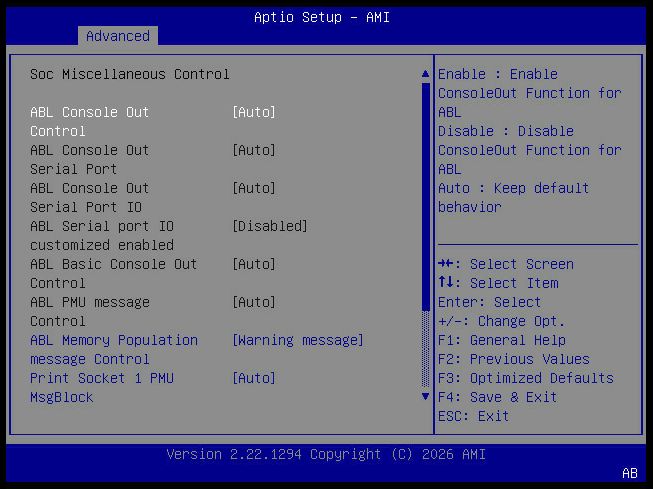Select ABL Basic Console Out Control label

point(114,274)
